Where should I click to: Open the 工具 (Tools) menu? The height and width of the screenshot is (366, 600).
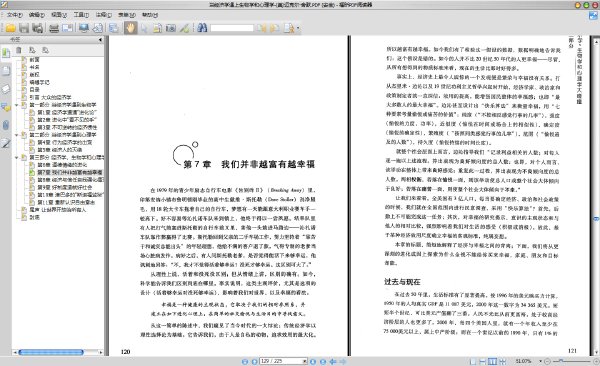click(81, 15)
